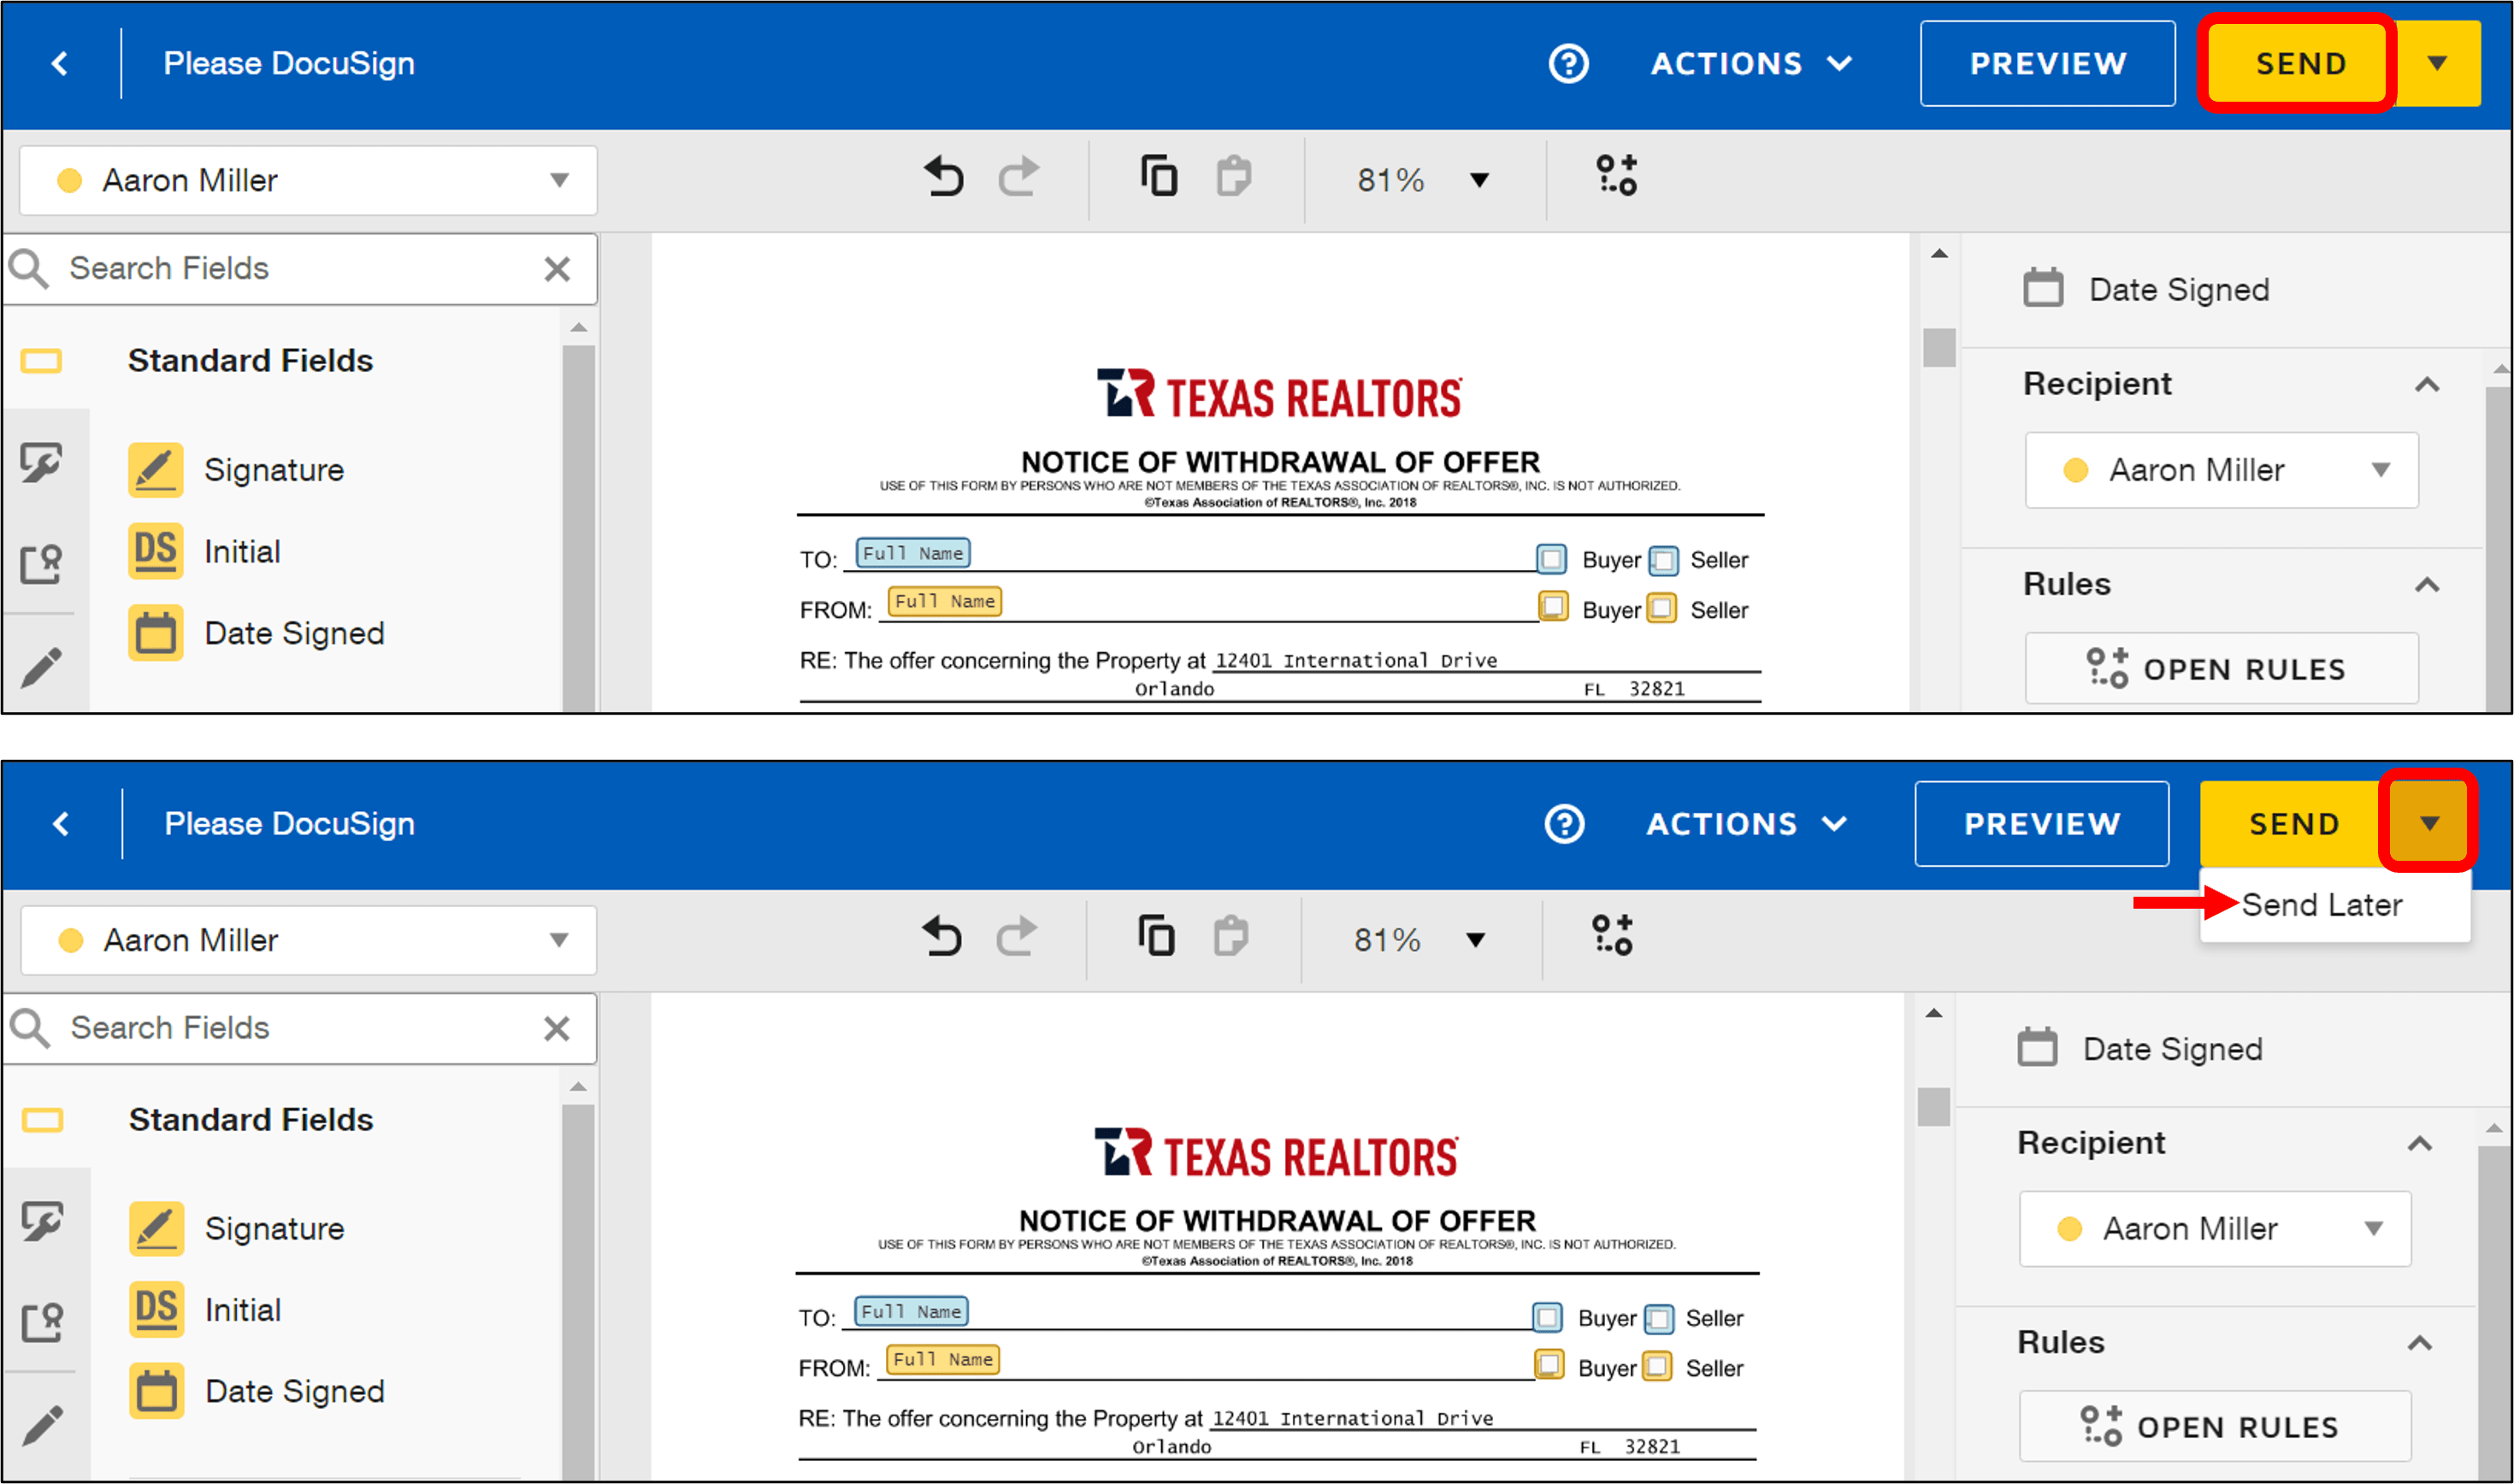Copy the selected field
Image resolution: width=2514 pixels, height=1484 pixels.
pyautogui.click(x=1158, y=177)
